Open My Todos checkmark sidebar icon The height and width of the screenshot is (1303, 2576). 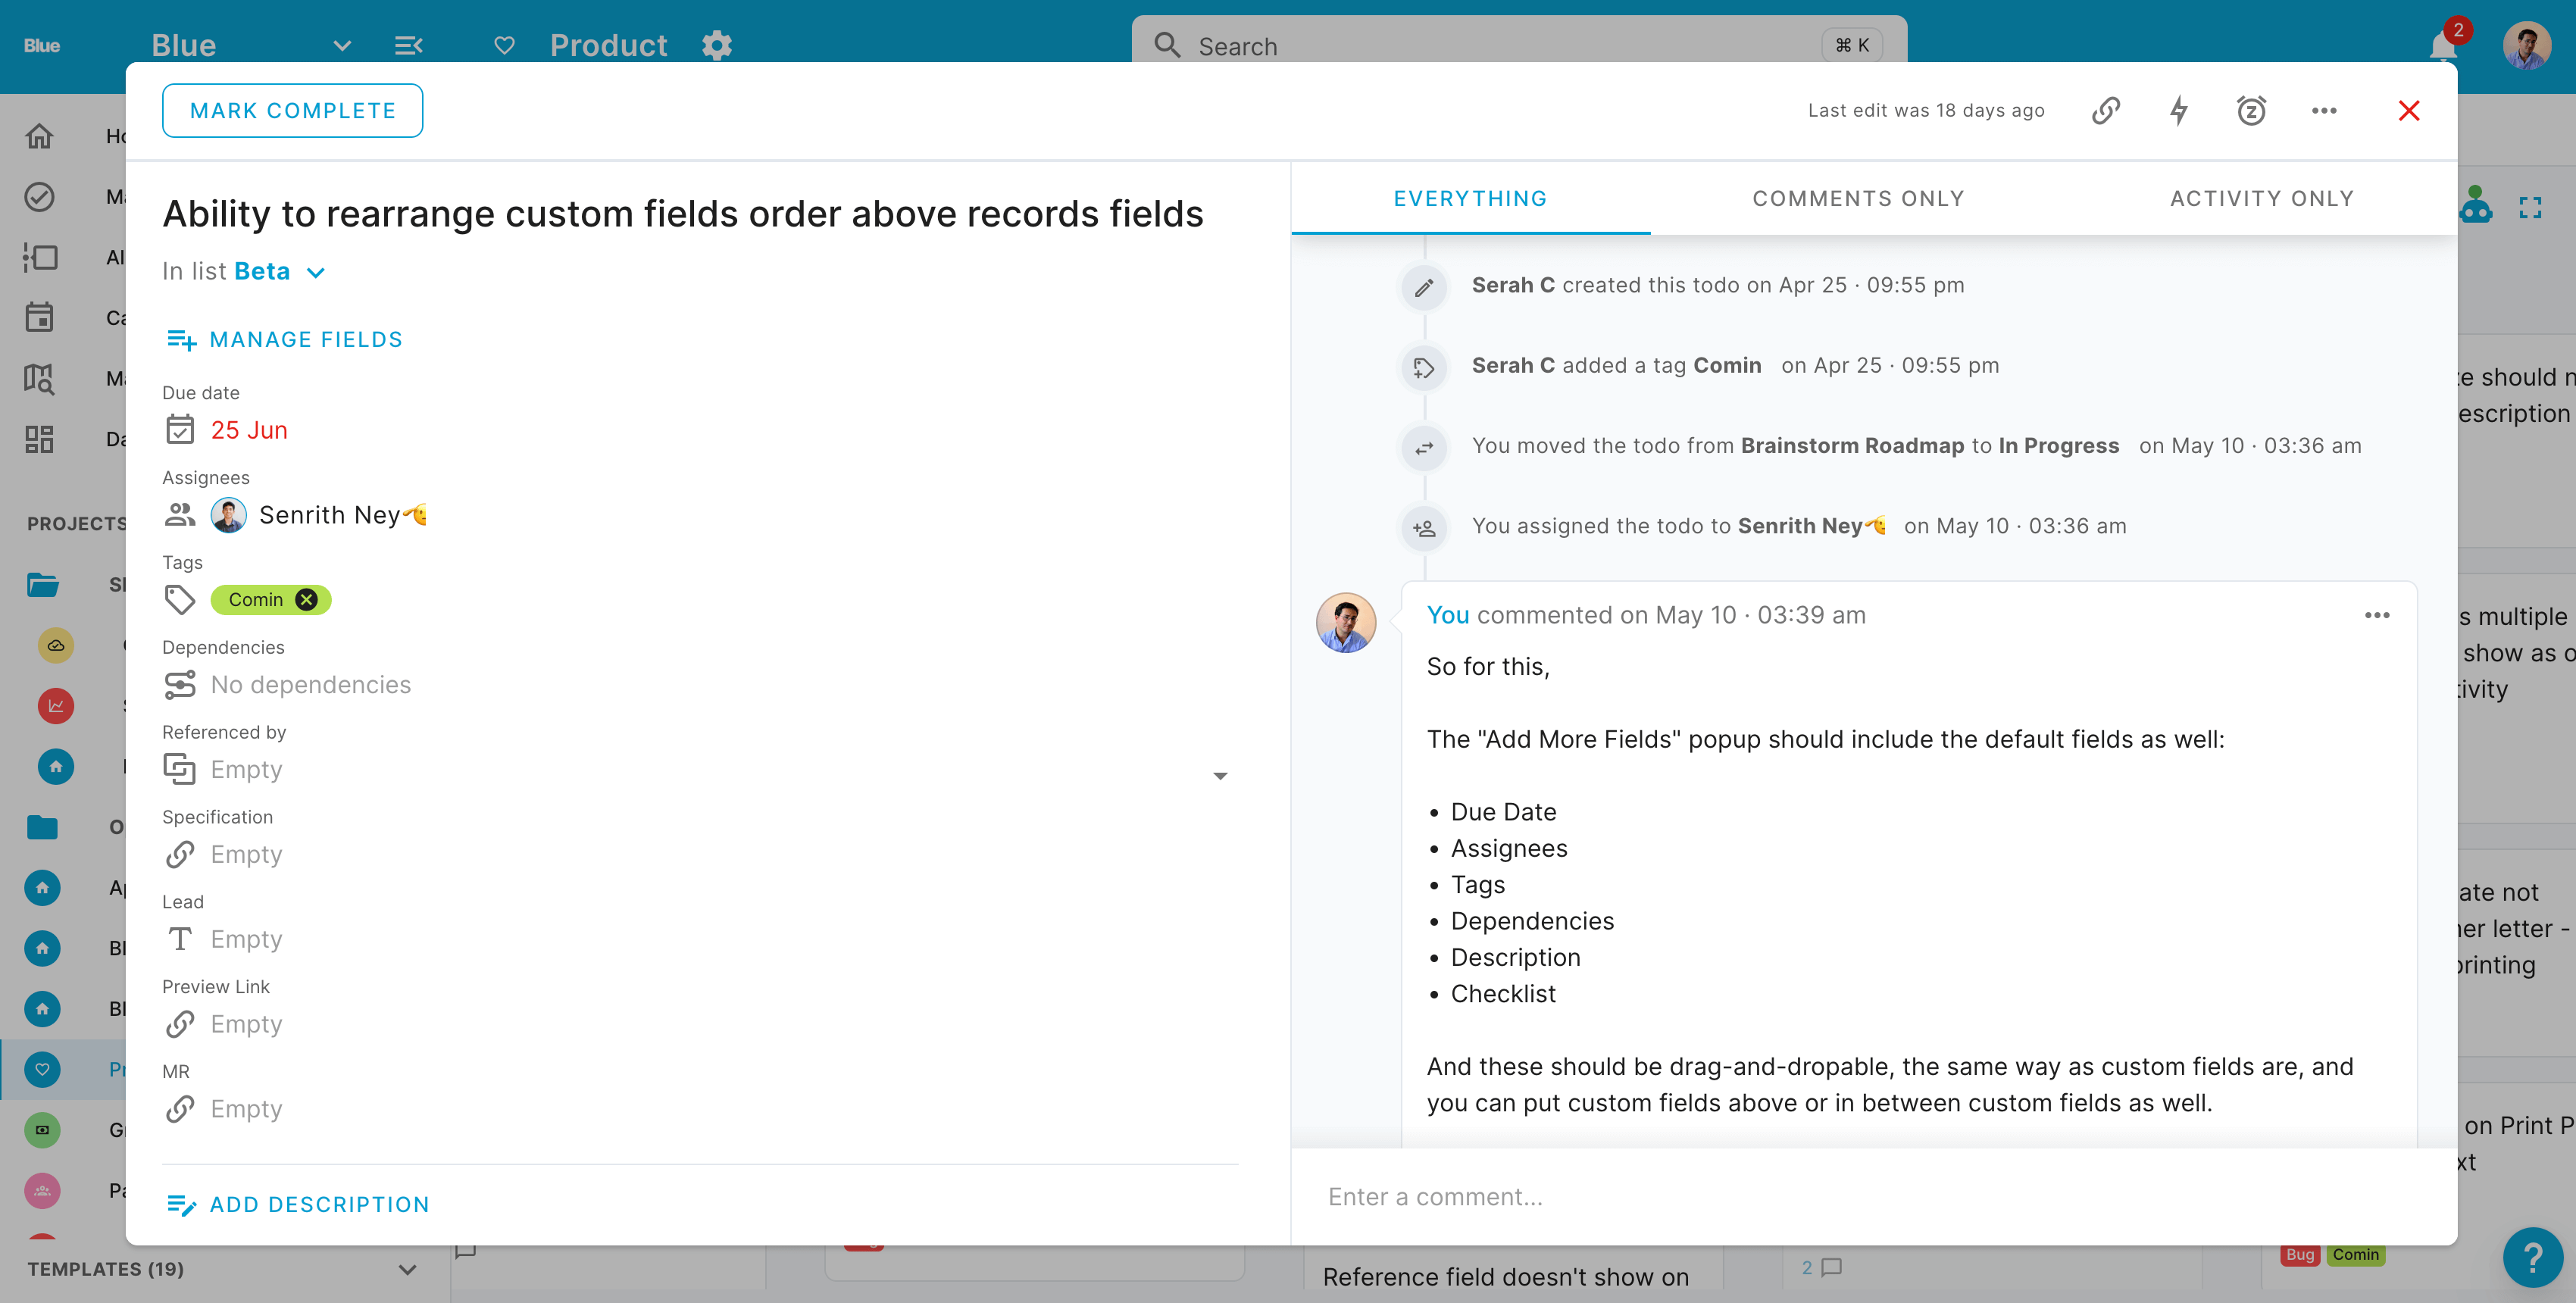39,197
